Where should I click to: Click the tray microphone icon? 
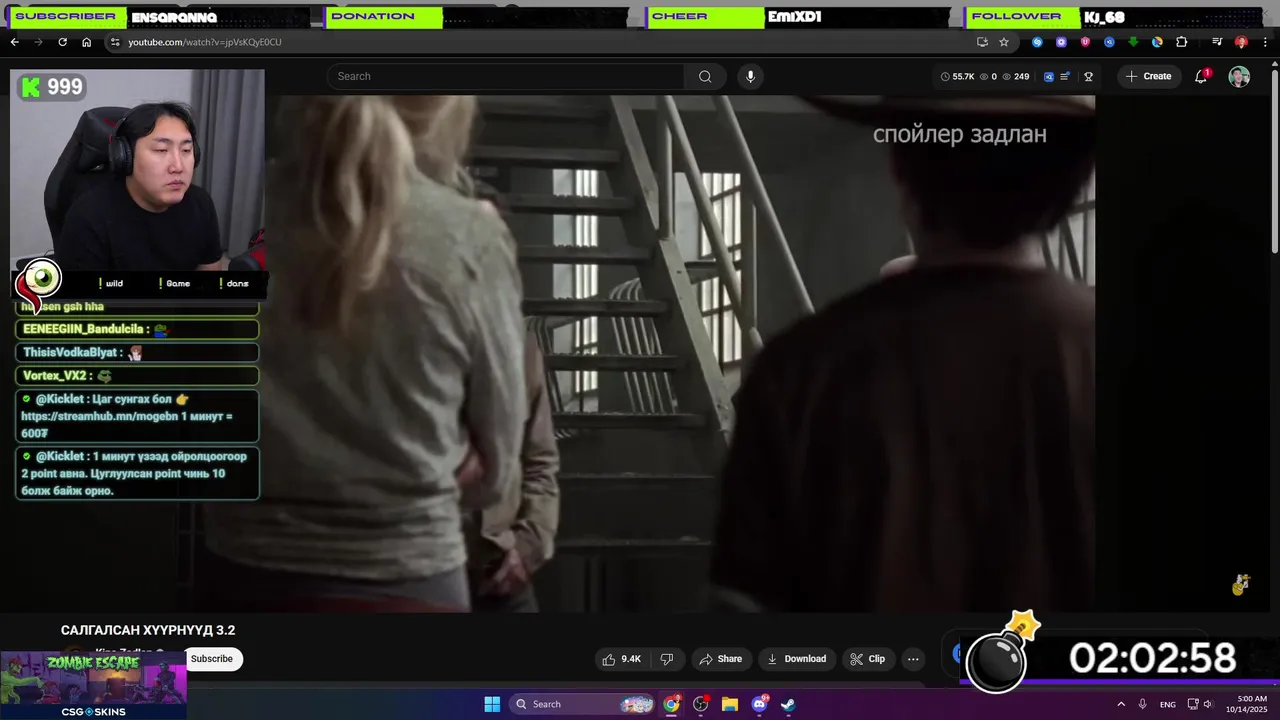click(1143, 704)
